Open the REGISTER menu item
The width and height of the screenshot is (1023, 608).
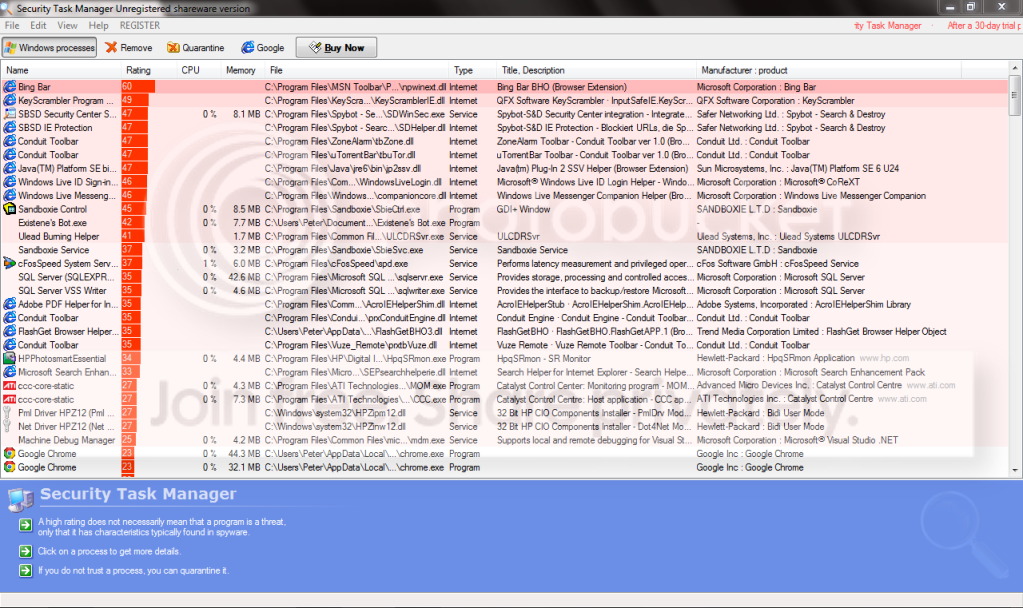pyautogui.click(x=140, y=25)
